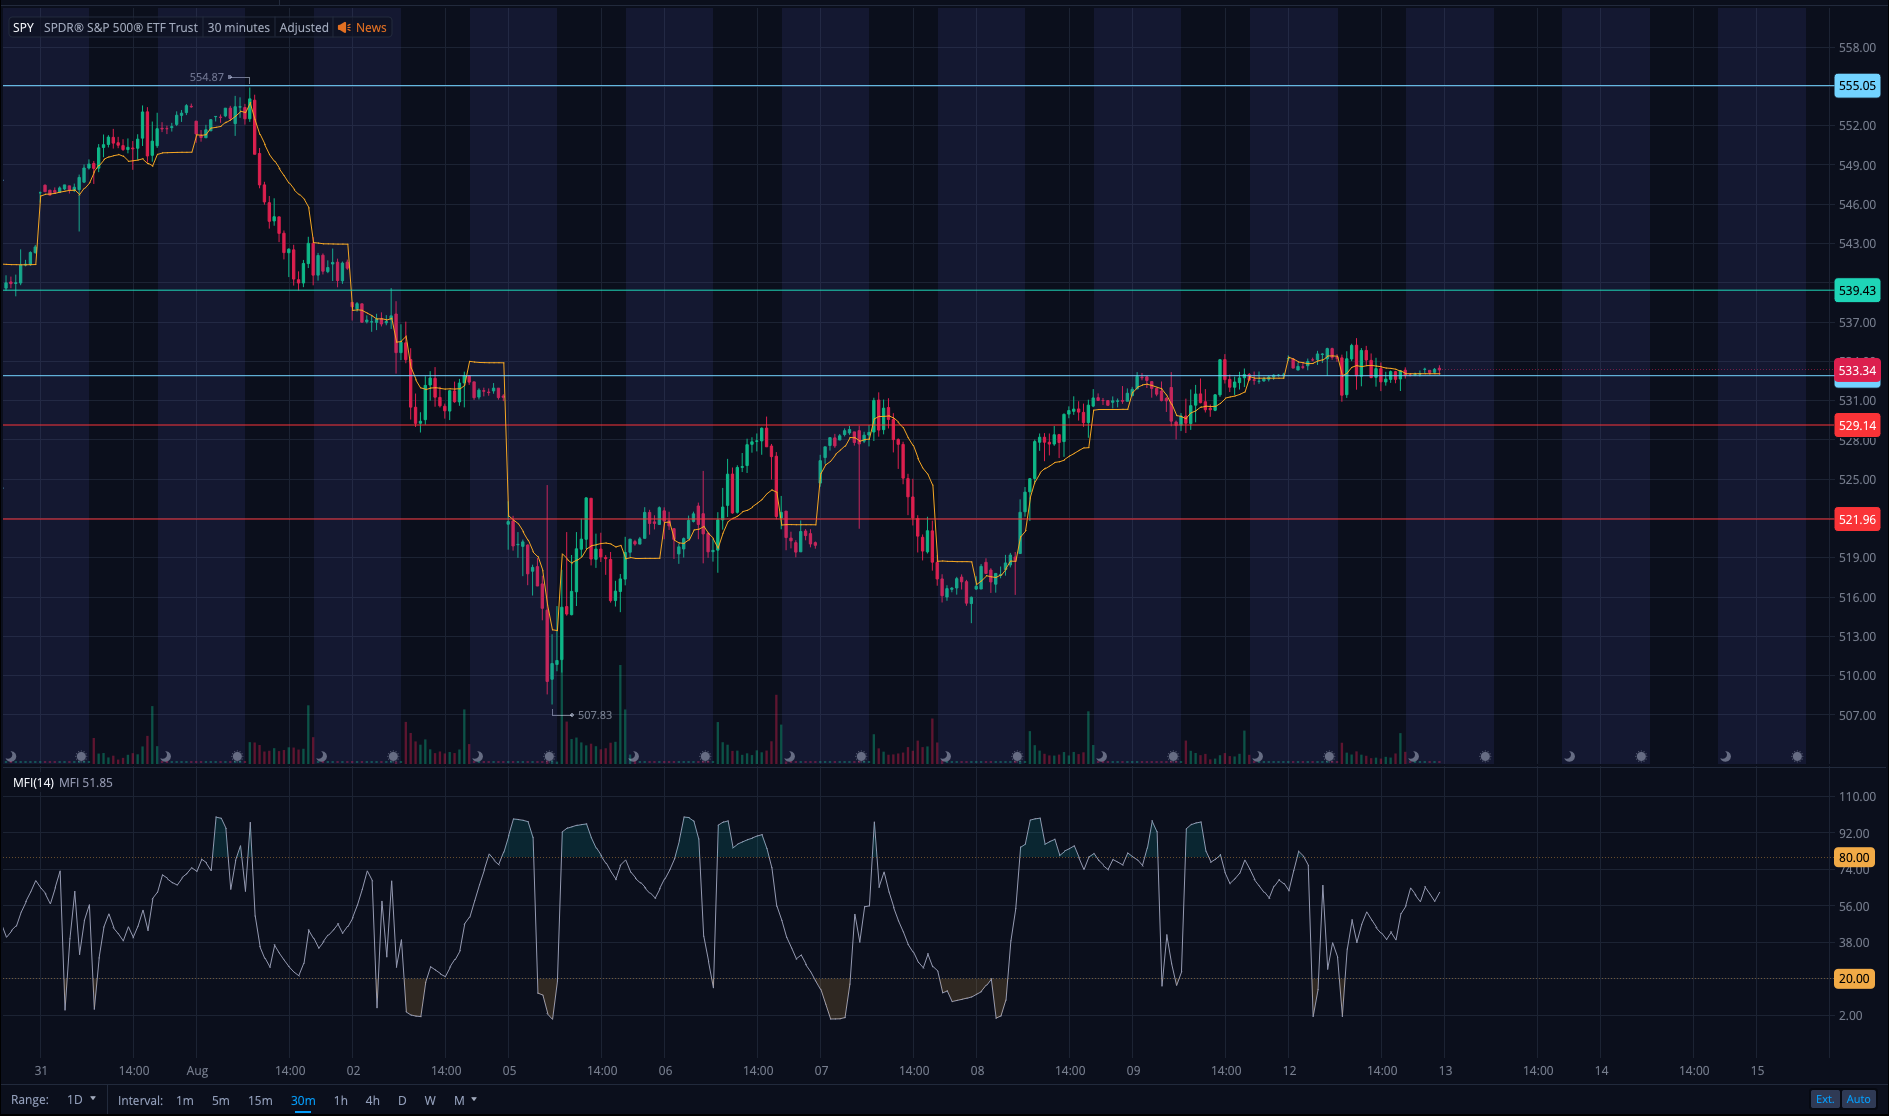Viewport: 1889px width, 1116px height.
Task: Switch to the 1h interval
Action: click(341, 1100)
